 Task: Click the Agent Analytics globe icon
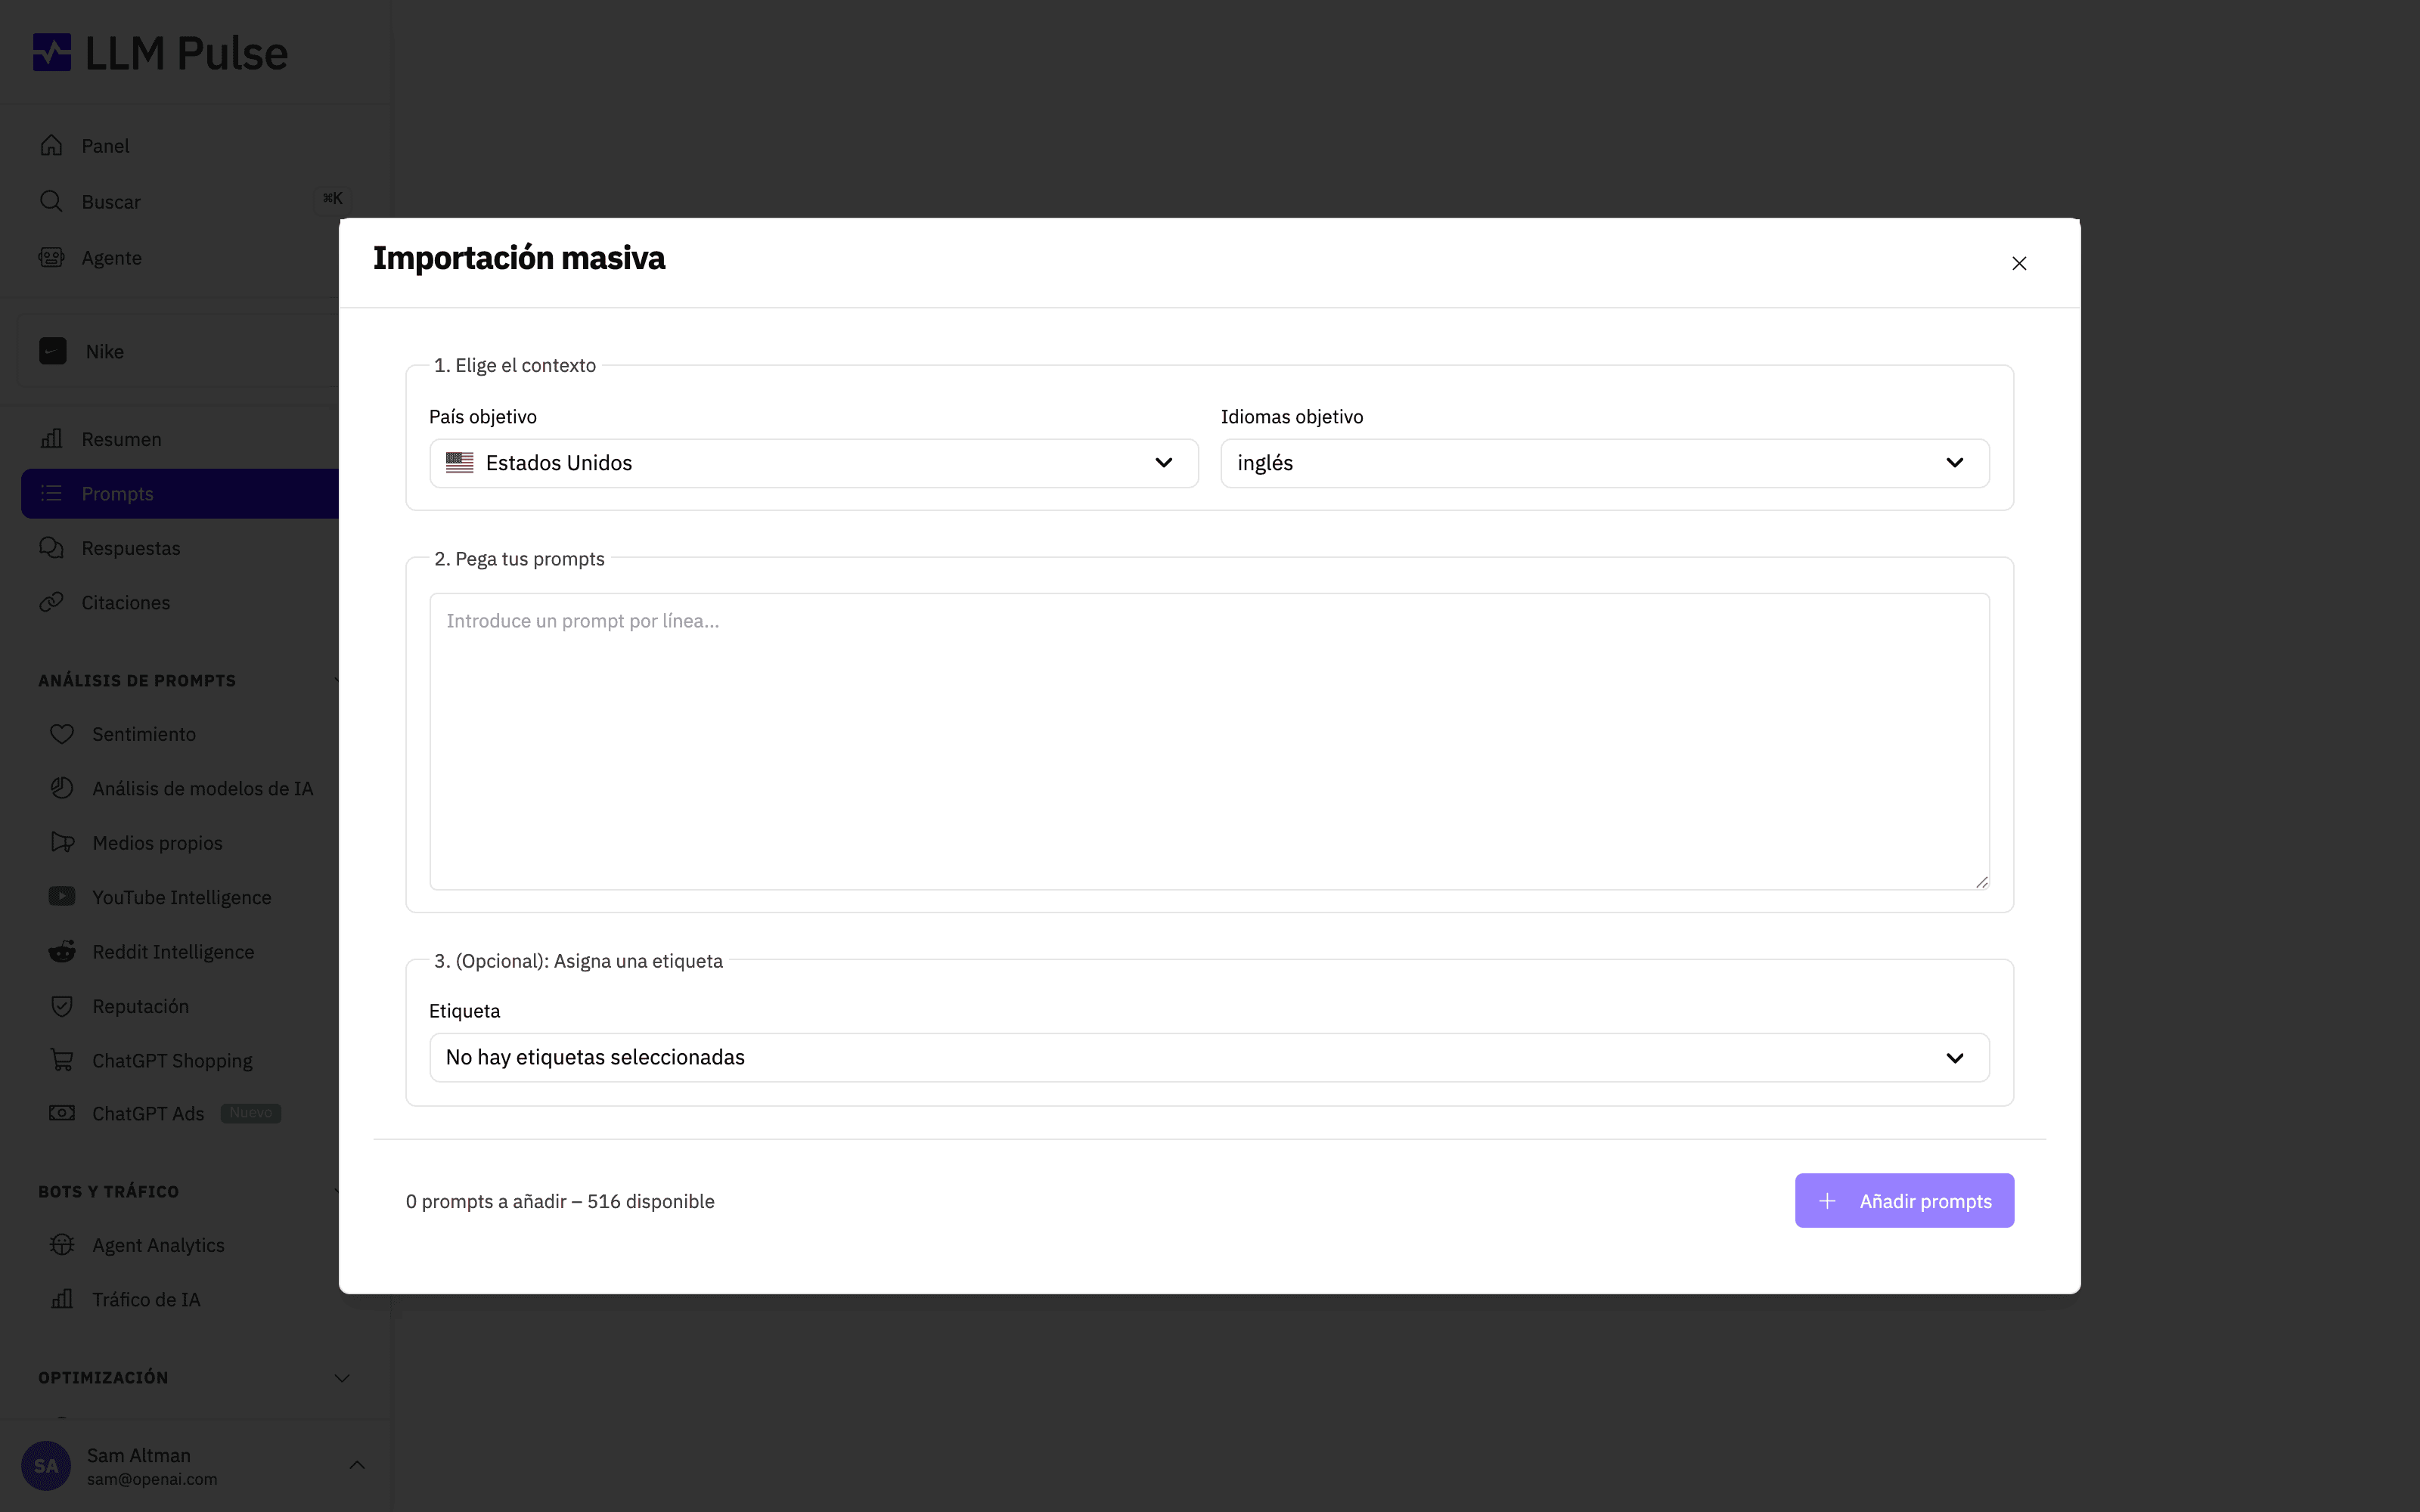tap(62, 1245)
